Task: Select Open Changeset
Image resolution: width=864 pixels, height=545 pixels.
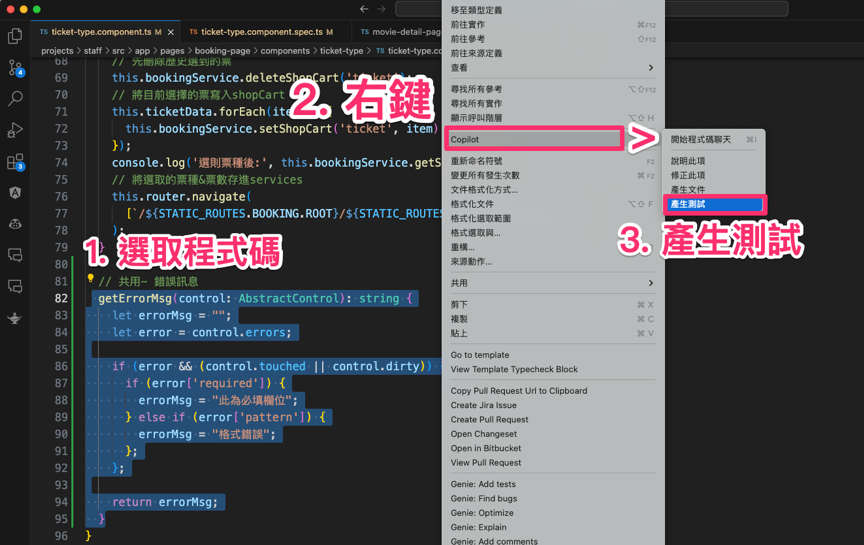Action: [x=553, y=434]
